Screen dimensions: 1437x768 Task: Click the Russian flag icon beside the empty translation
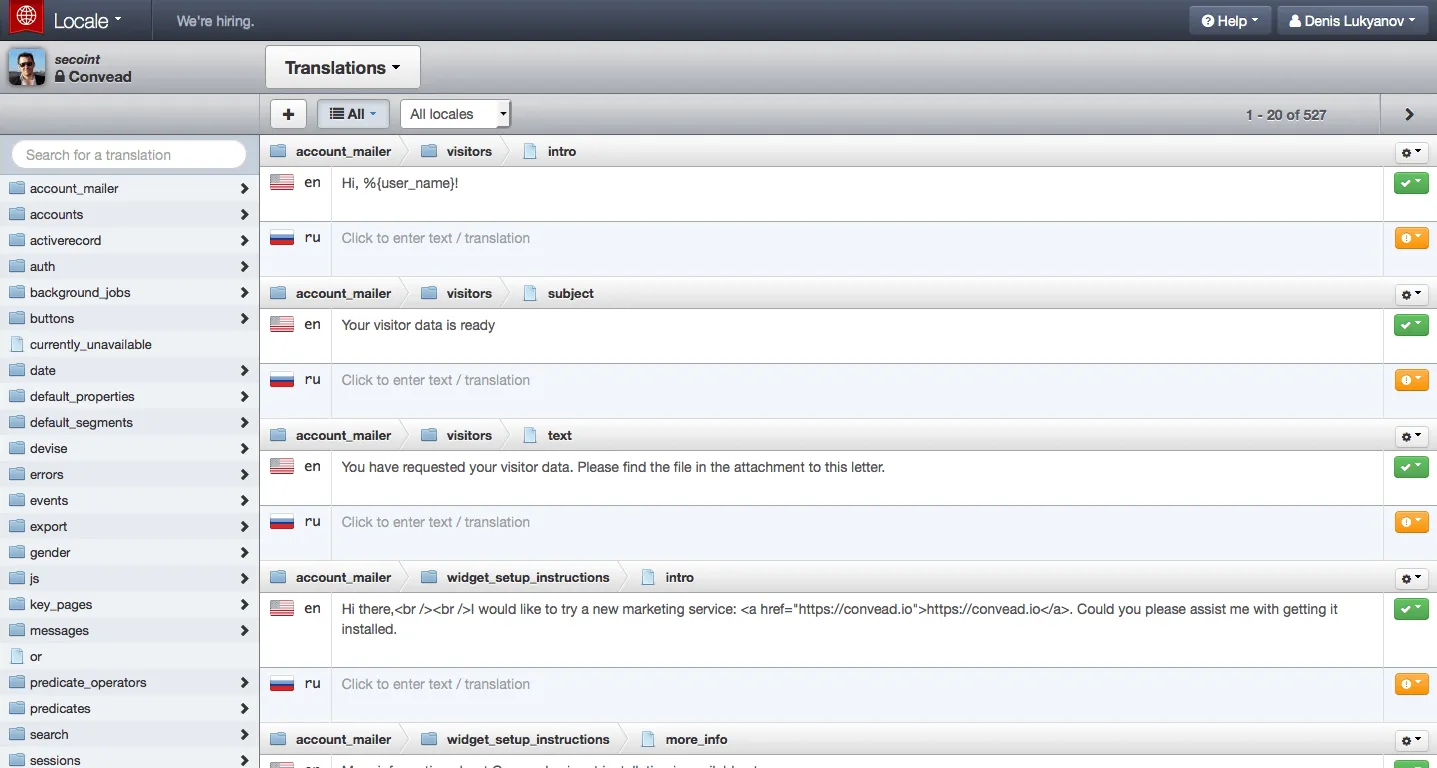(x=281, y=237)
